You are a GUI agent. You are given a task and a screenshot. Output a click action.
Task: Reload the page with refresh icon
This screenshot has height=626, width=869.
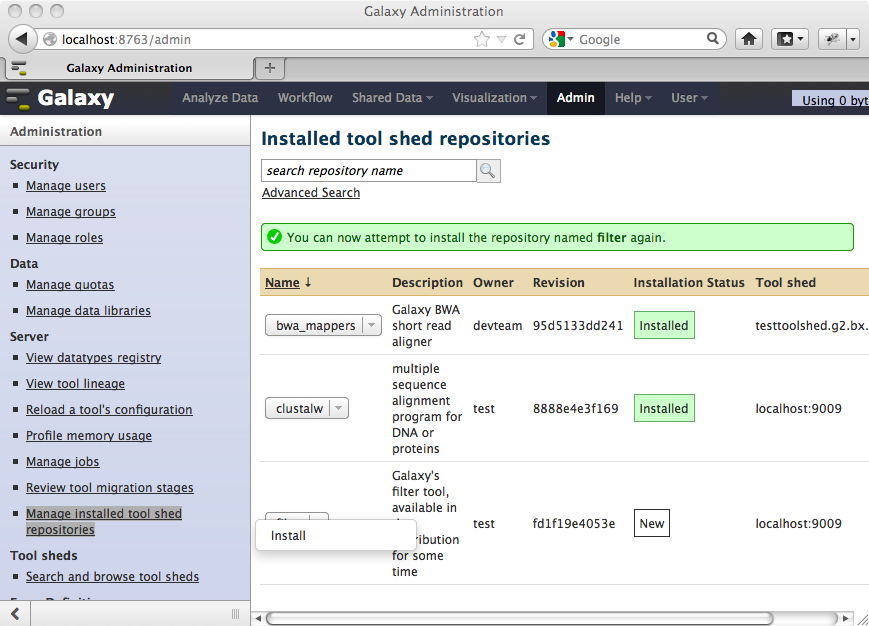[519, 39]
